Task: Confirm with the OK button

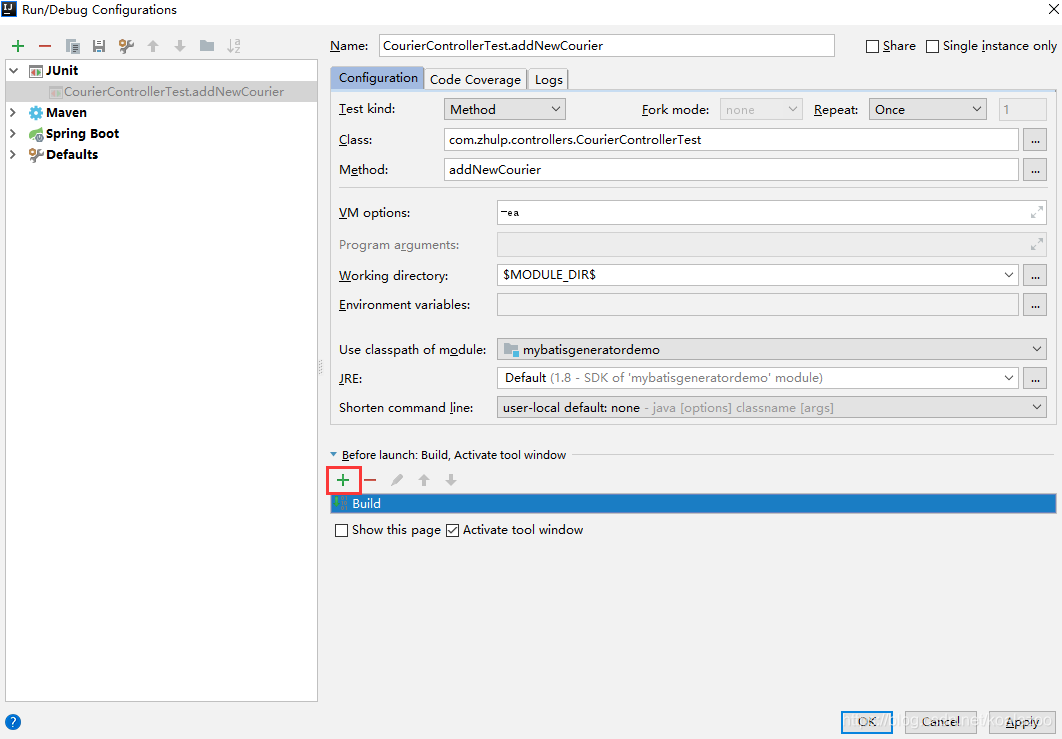Action: 867,722
